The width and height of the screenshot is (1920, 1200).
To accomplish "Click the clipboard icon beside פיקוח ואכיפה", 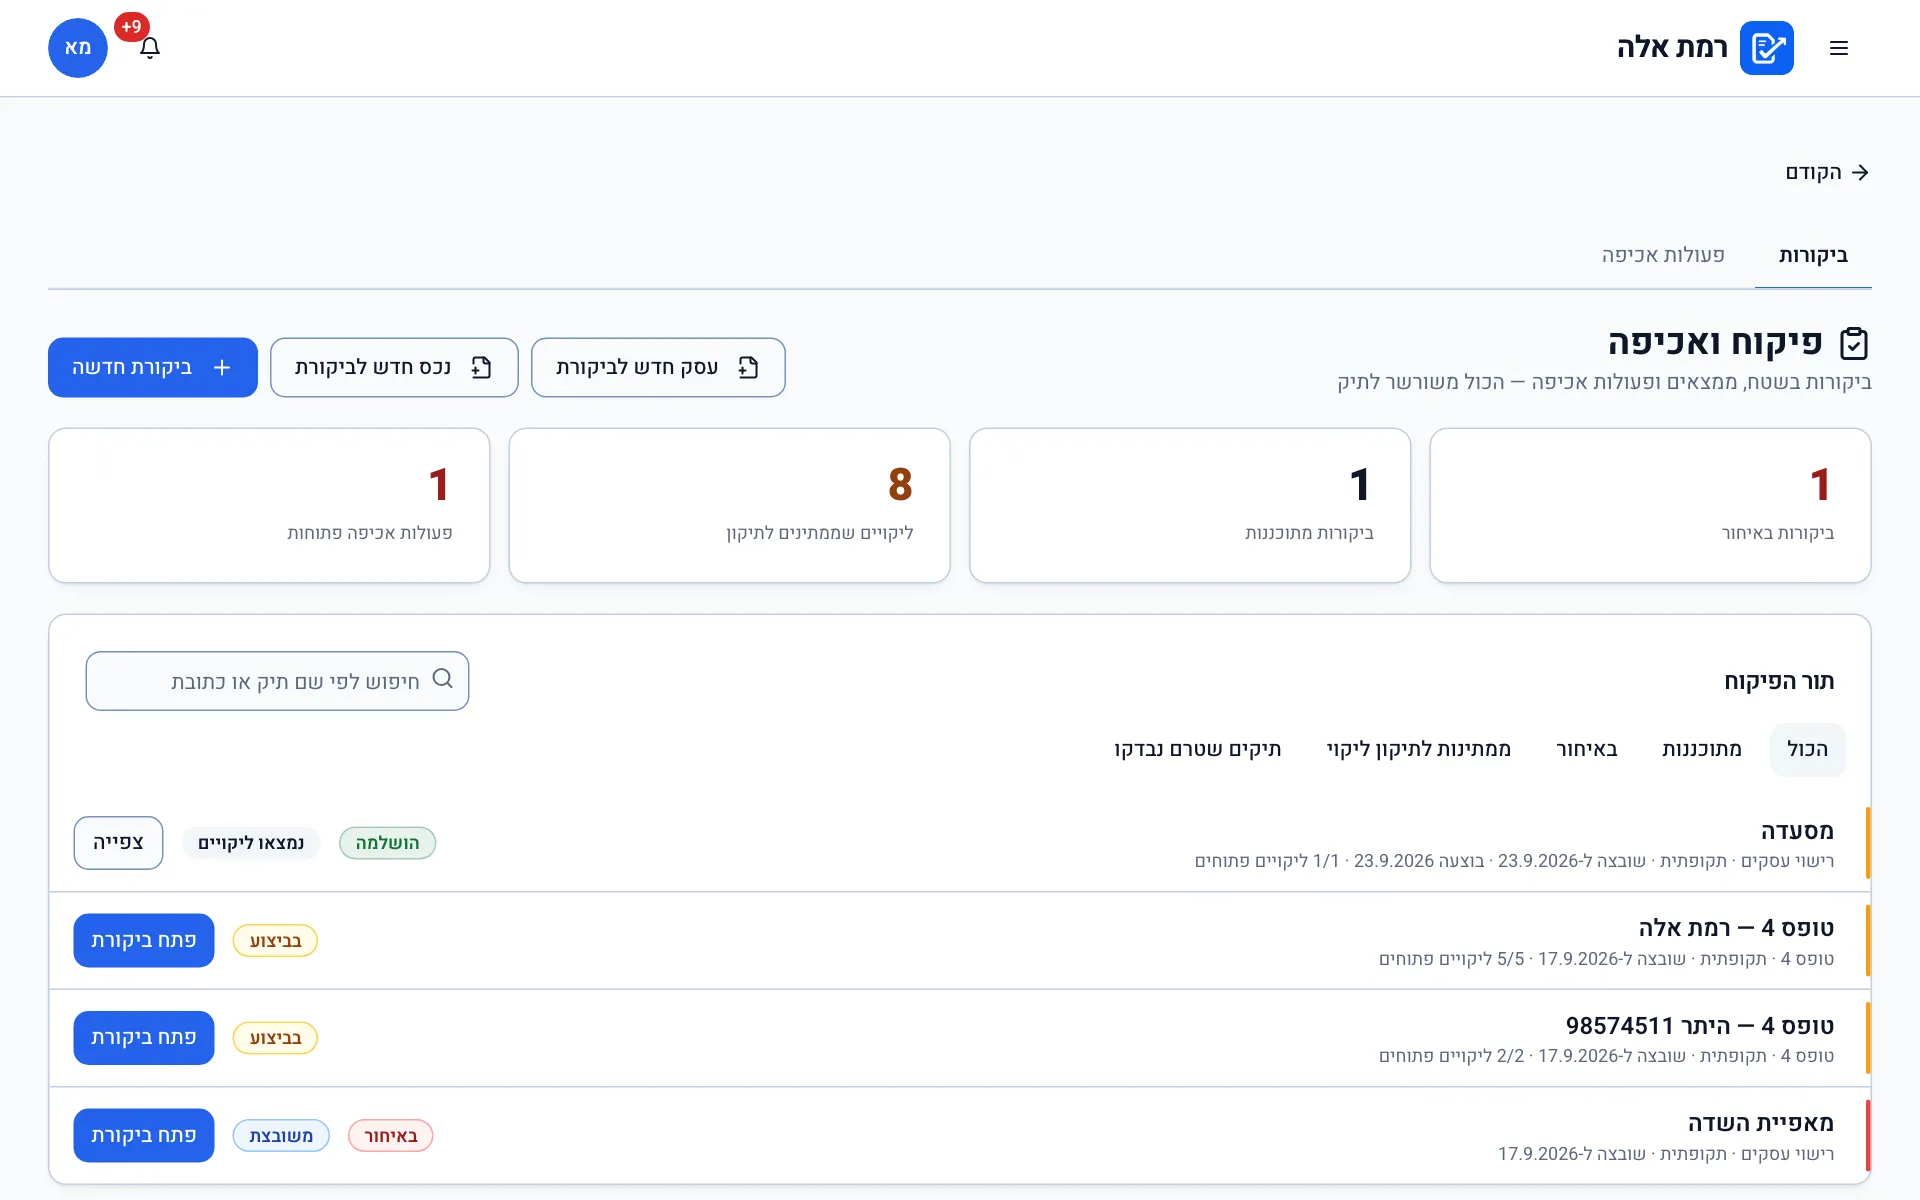I will pyautogui.click(x=1854, y=343).
